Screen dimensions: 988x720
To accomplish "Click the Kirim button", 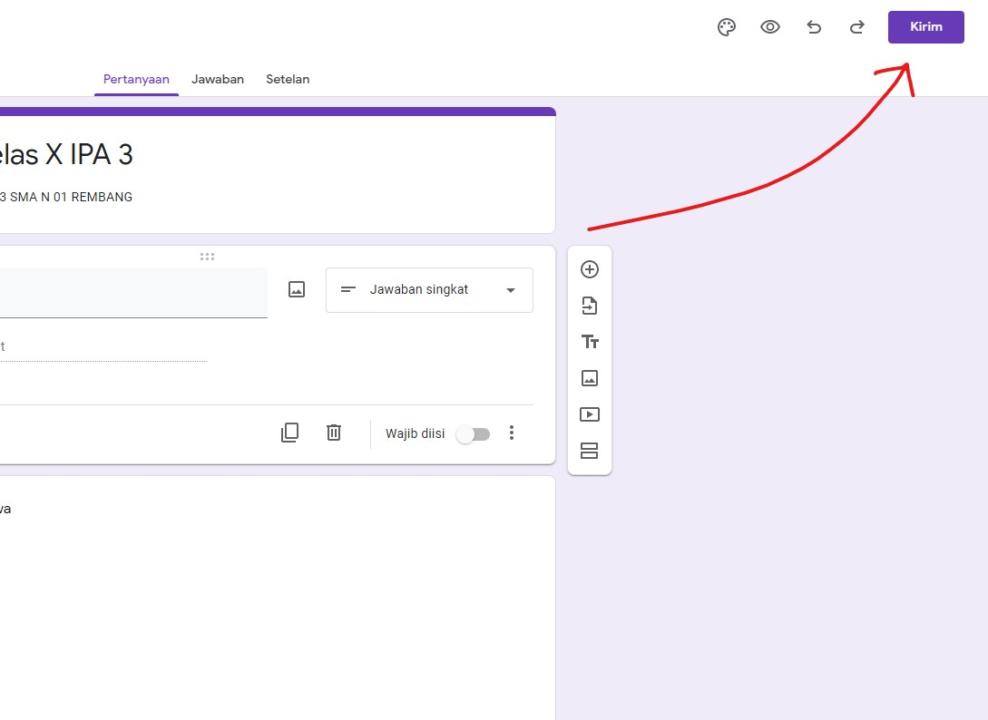I will coord(926,27).
